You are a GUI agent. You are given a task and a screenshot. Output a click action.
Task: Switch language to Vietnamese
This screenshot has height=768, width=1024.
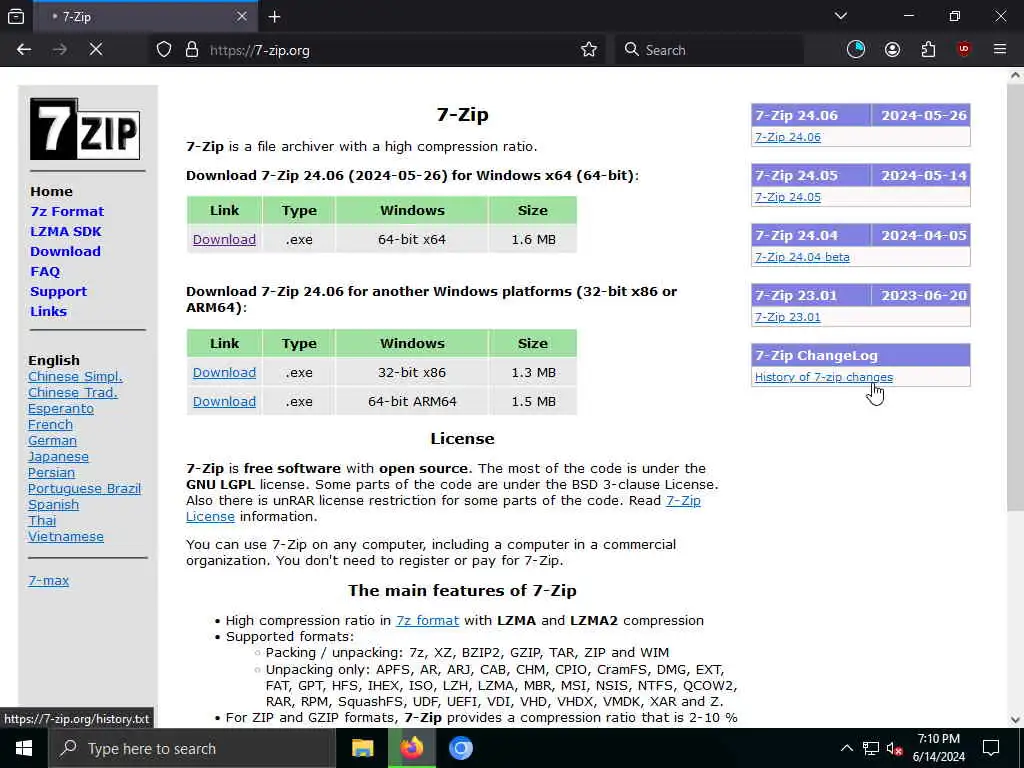(65, 537)
